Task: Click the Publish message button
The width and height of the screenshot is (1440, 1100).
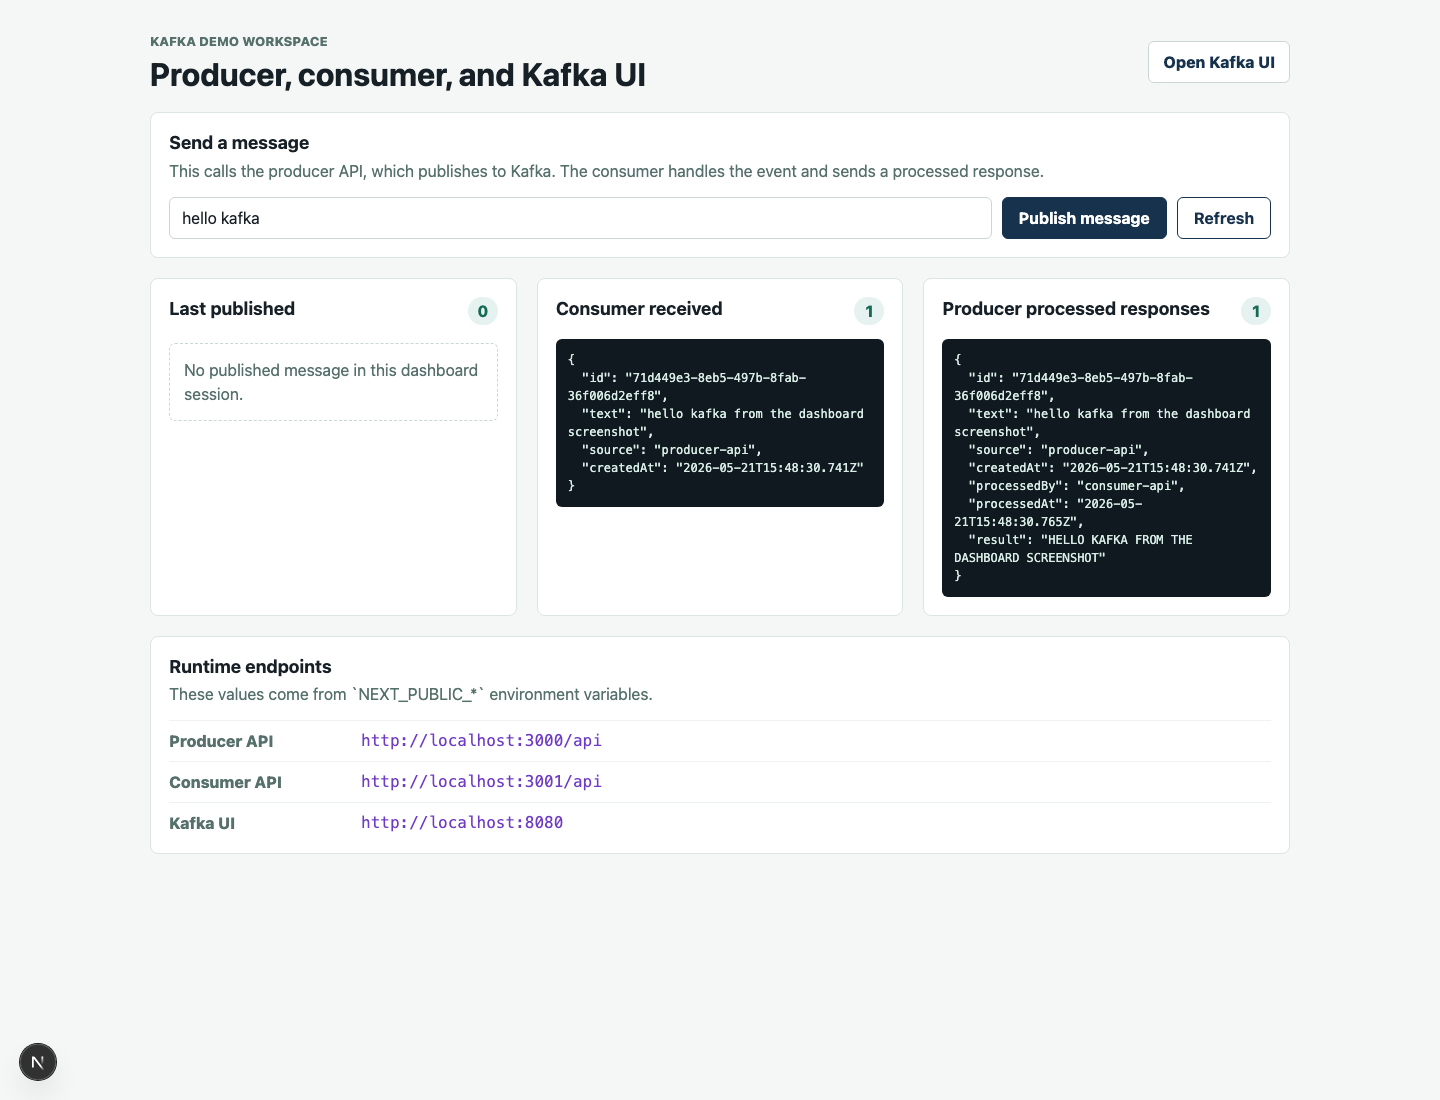Action: (x=1084, y=218)
